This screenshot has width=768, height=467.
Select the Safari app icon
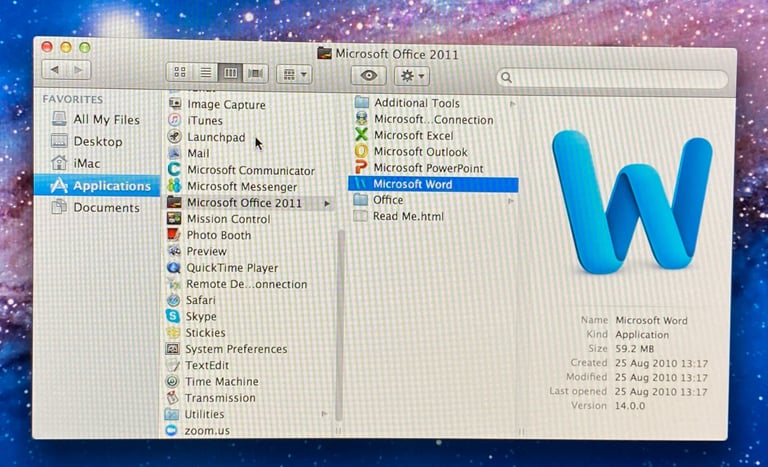click(x=173, y=299)
